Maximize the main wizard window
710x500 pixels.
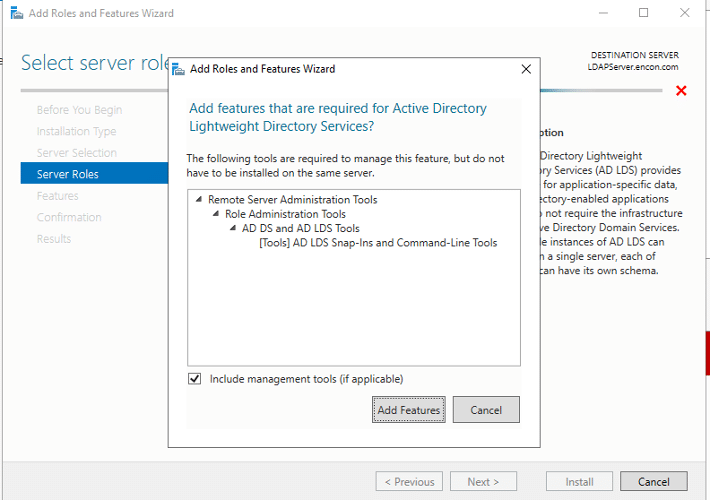click(643, 13)
